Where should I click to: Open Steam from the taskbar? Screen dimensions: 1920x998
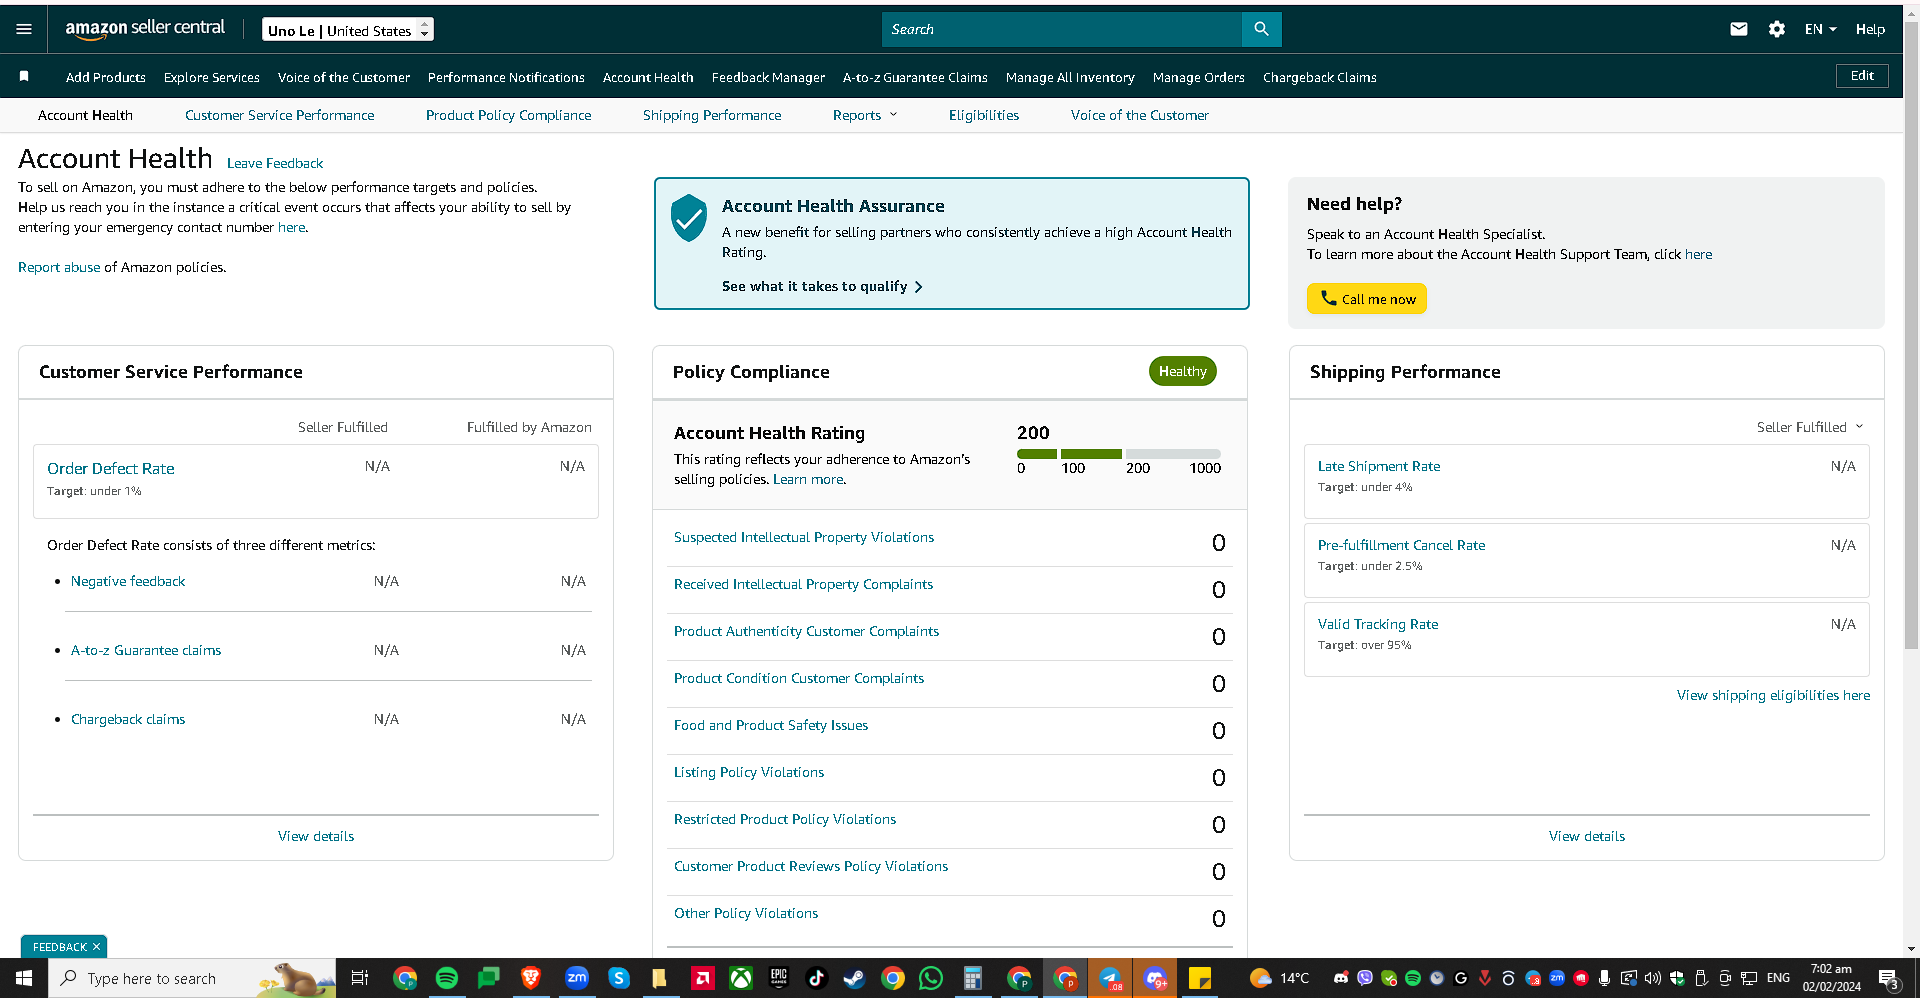[x=854, y=978]
